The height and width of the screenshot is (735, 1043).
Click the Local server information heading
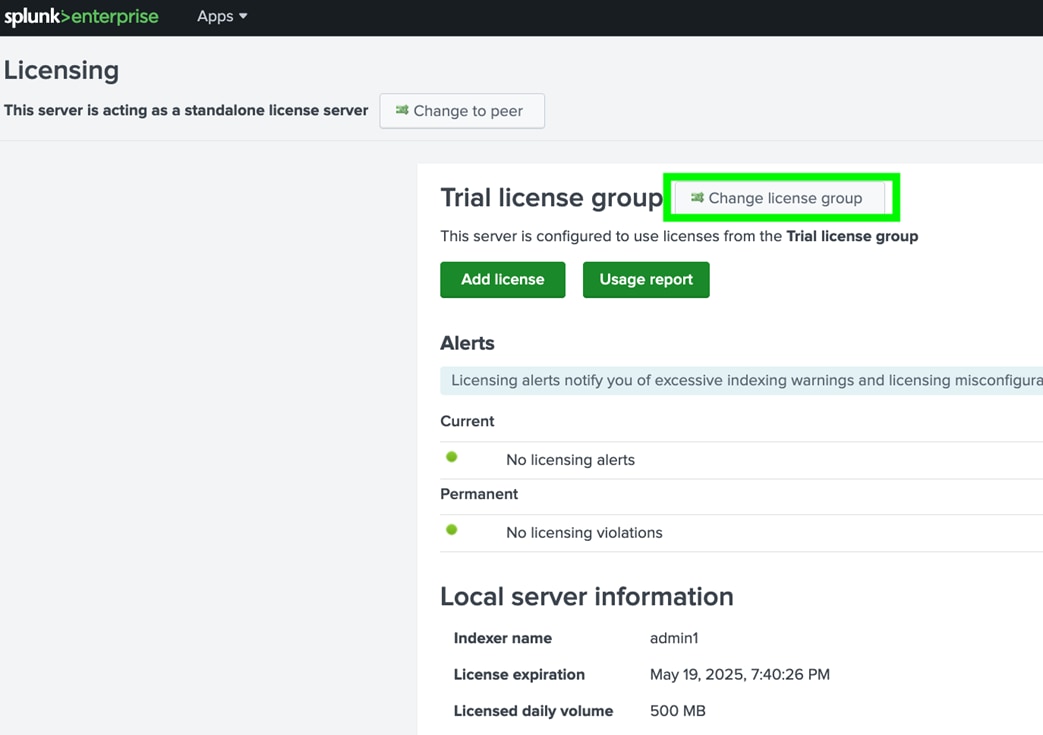pyautogui.click(x=587, y=597)
